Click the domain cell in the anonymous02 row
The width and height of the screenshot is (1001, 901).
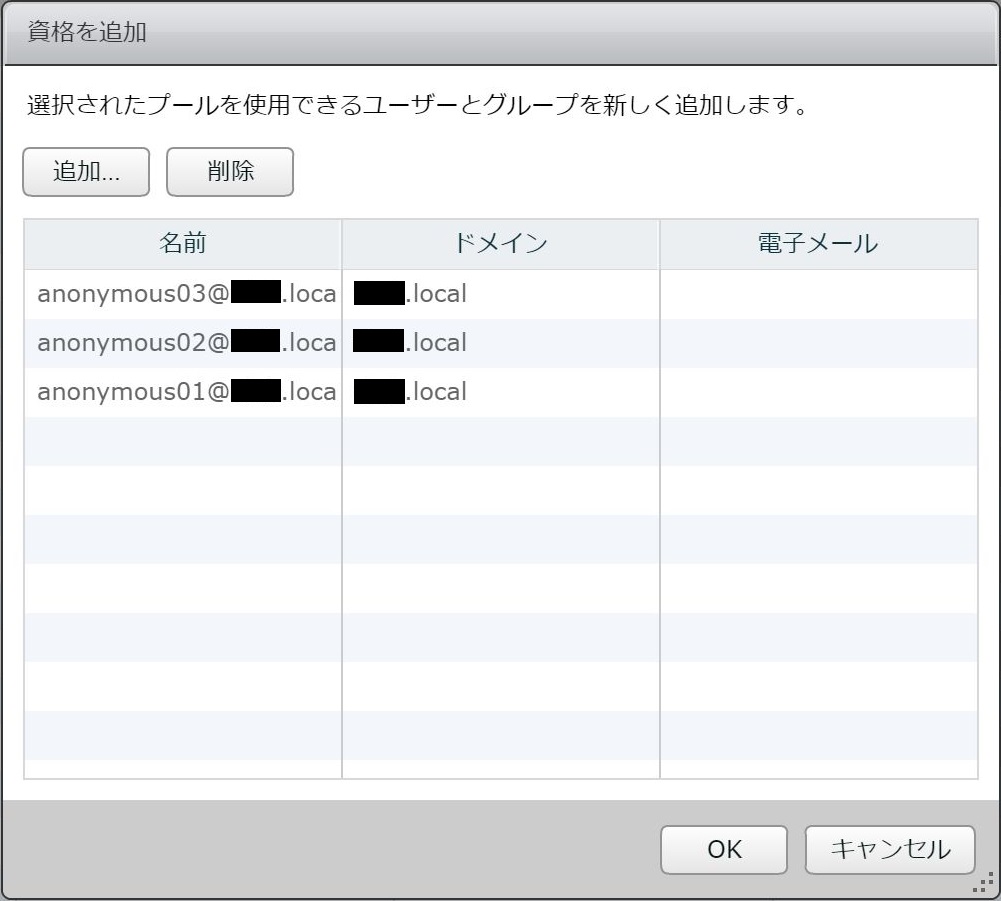tap(500, 343)
